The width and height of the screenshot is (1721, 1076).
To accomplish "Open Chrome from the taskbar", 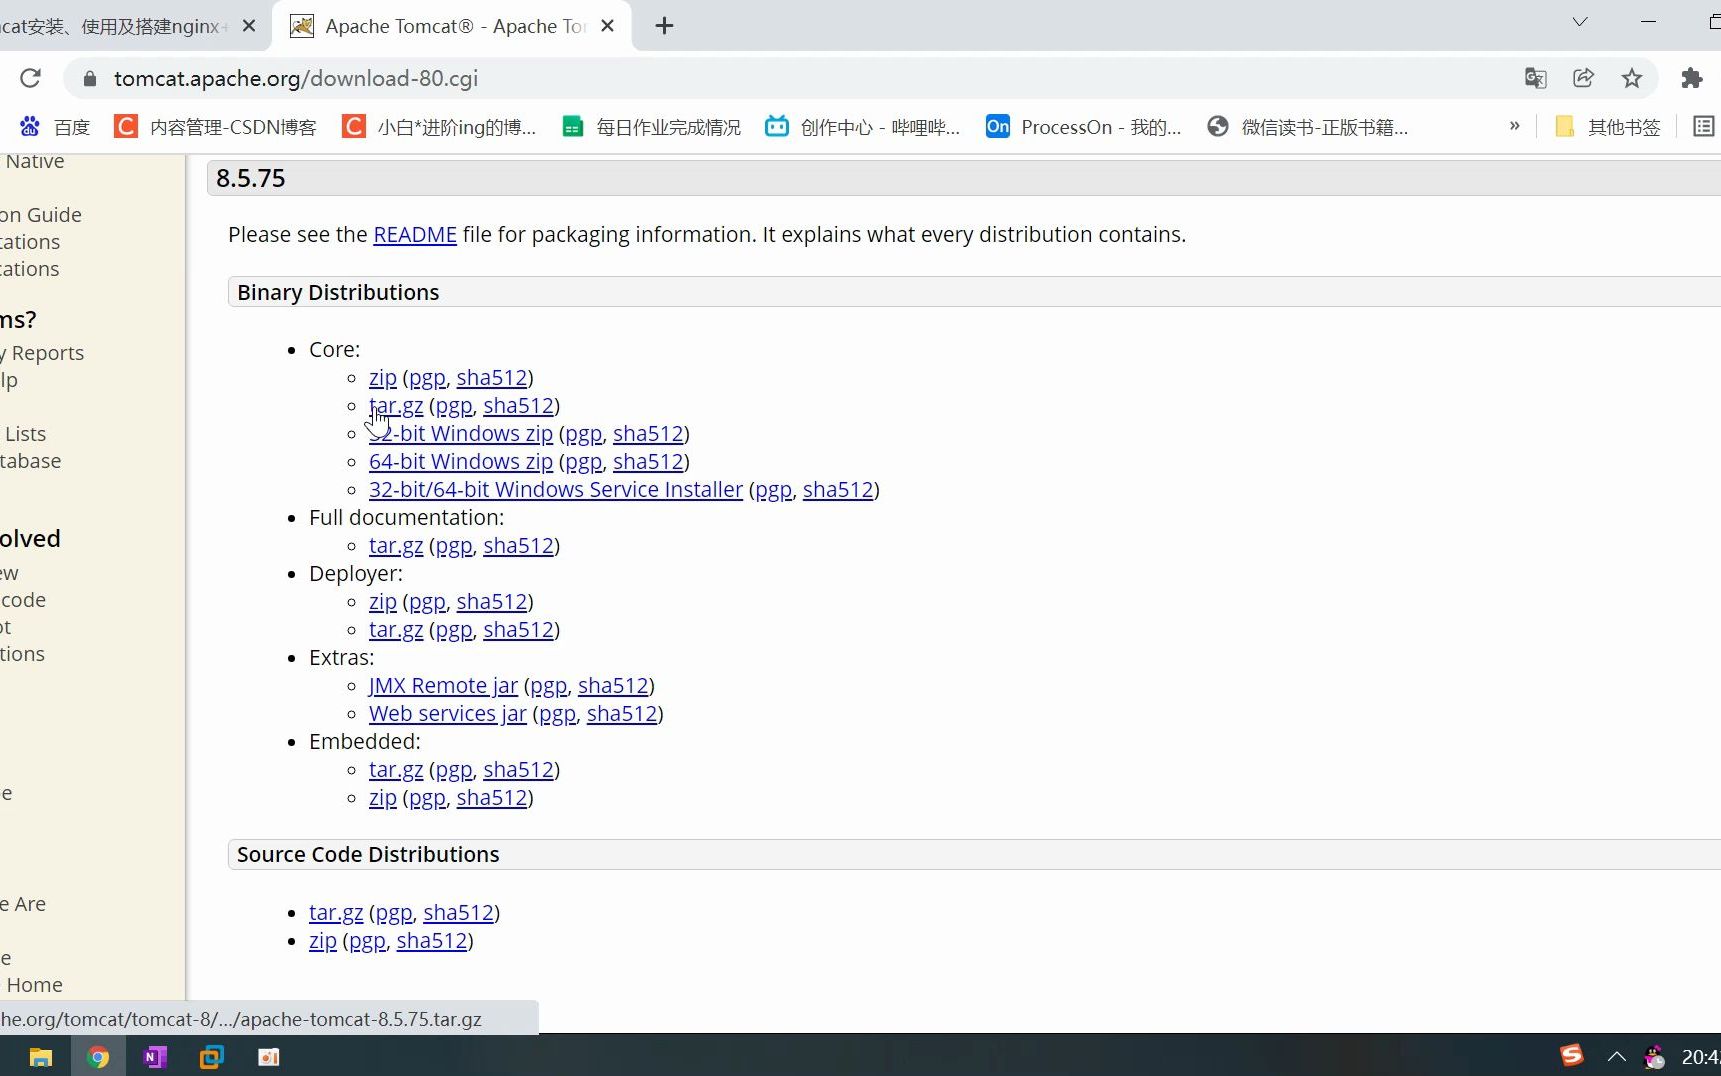I will pyautogui.click(x=98, y=1057).
